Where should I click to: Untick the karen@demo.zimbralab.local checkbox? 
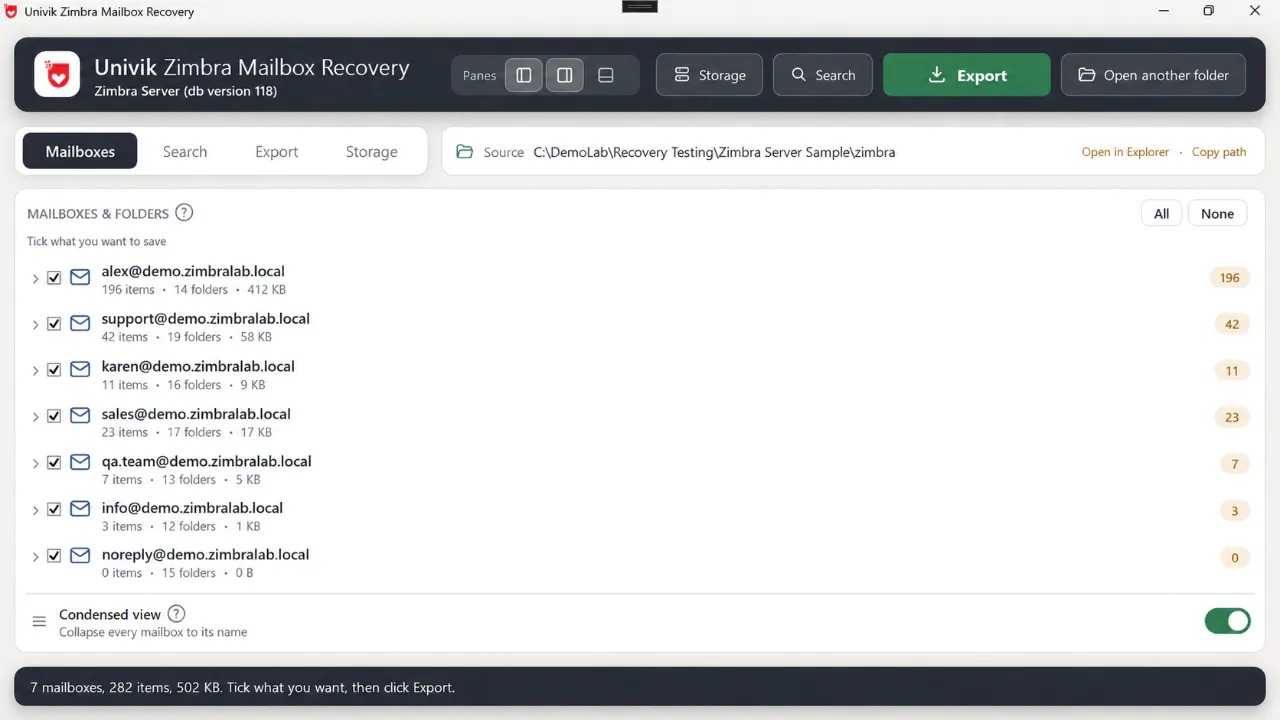[x=54, y=370]
